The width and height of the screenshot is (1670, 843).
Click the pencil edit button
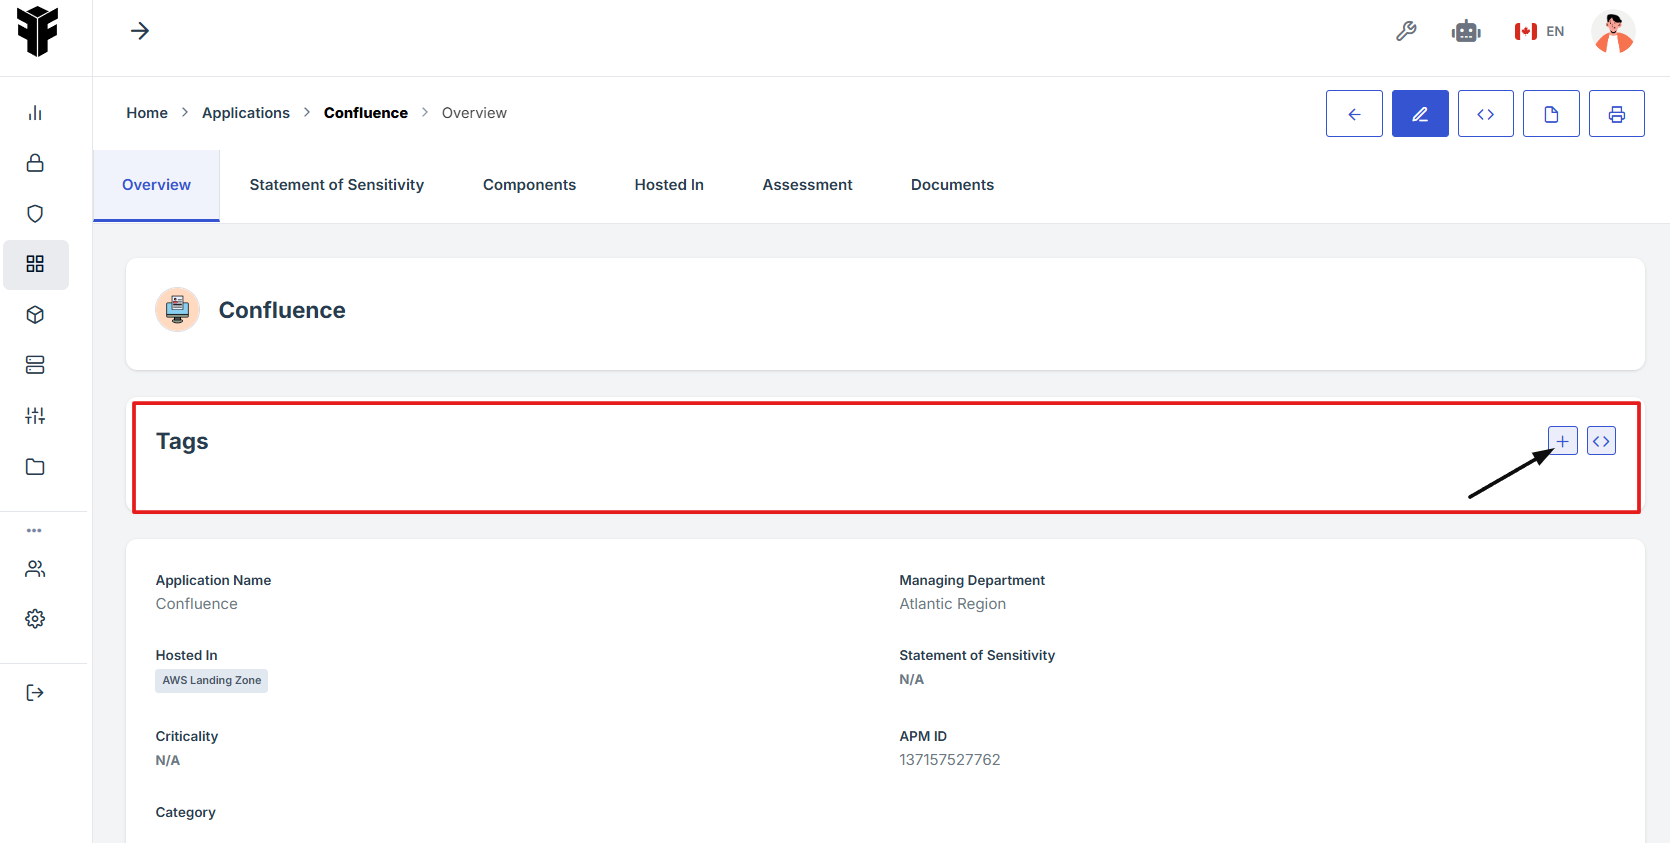(1420, 114)
